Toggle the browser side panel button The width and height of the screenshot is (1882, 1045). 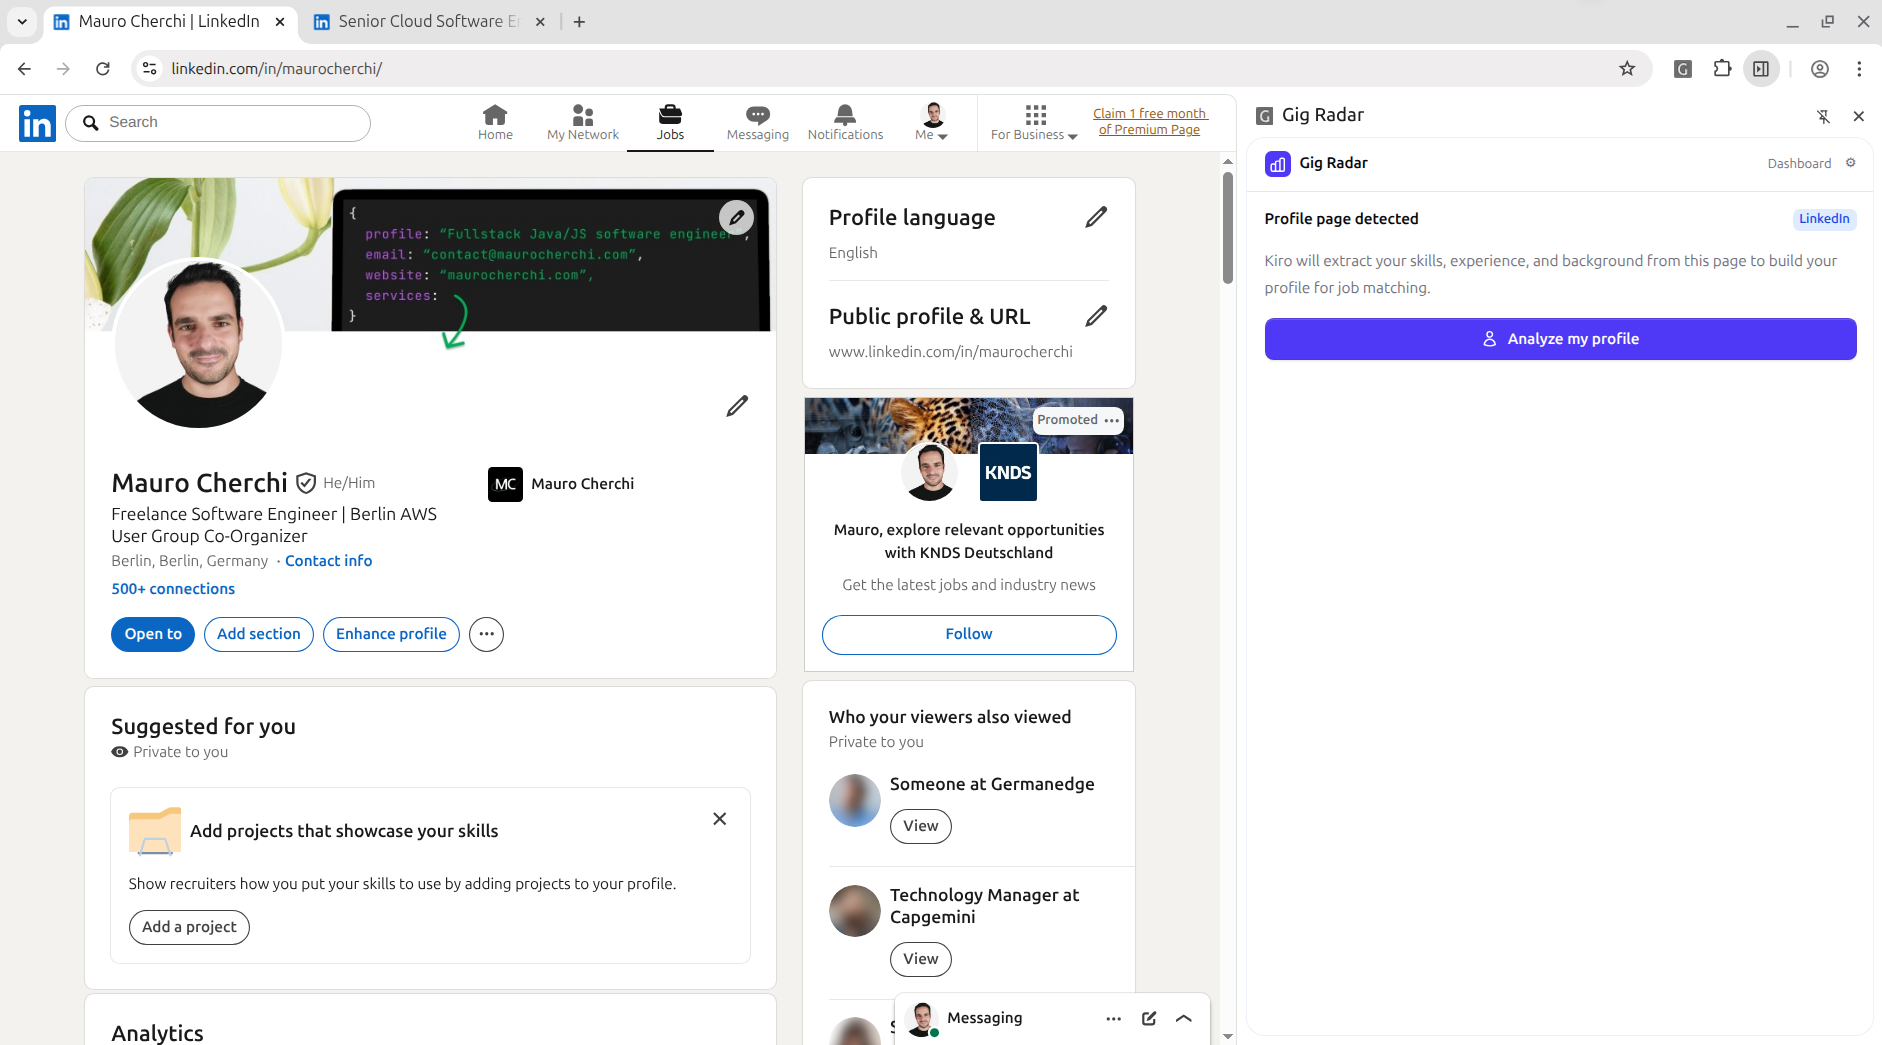tap(1761, 69)
